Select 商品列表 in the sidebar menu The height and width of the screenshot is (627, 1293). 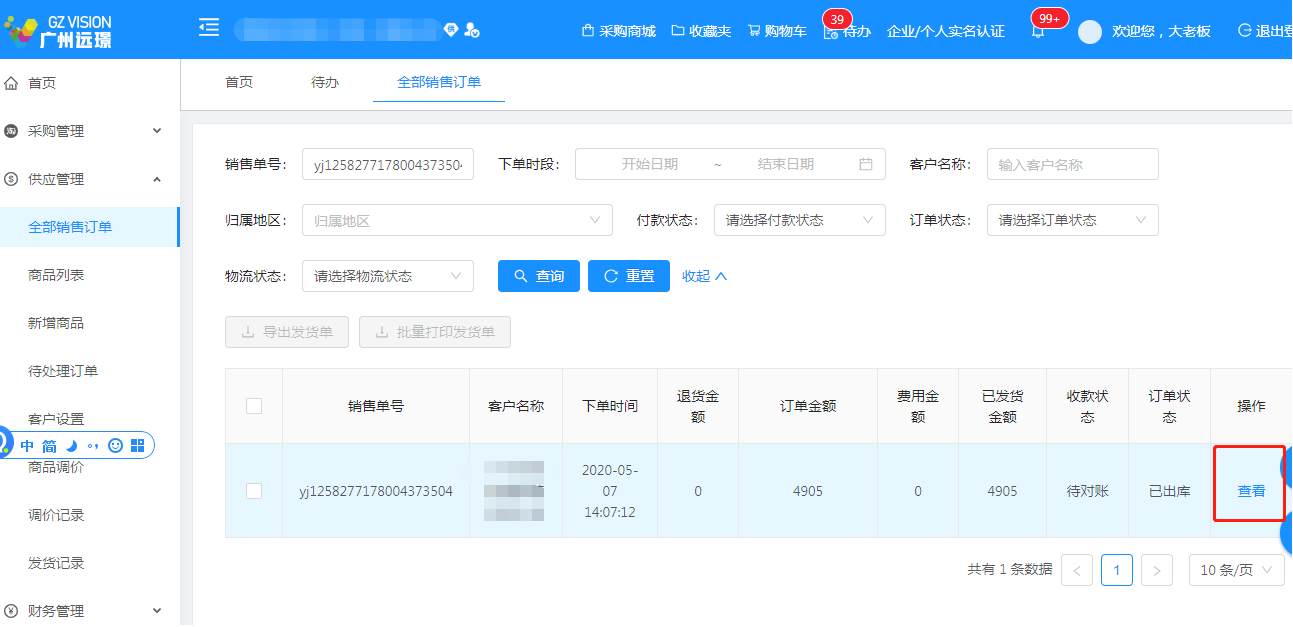(x=56, y=275)
